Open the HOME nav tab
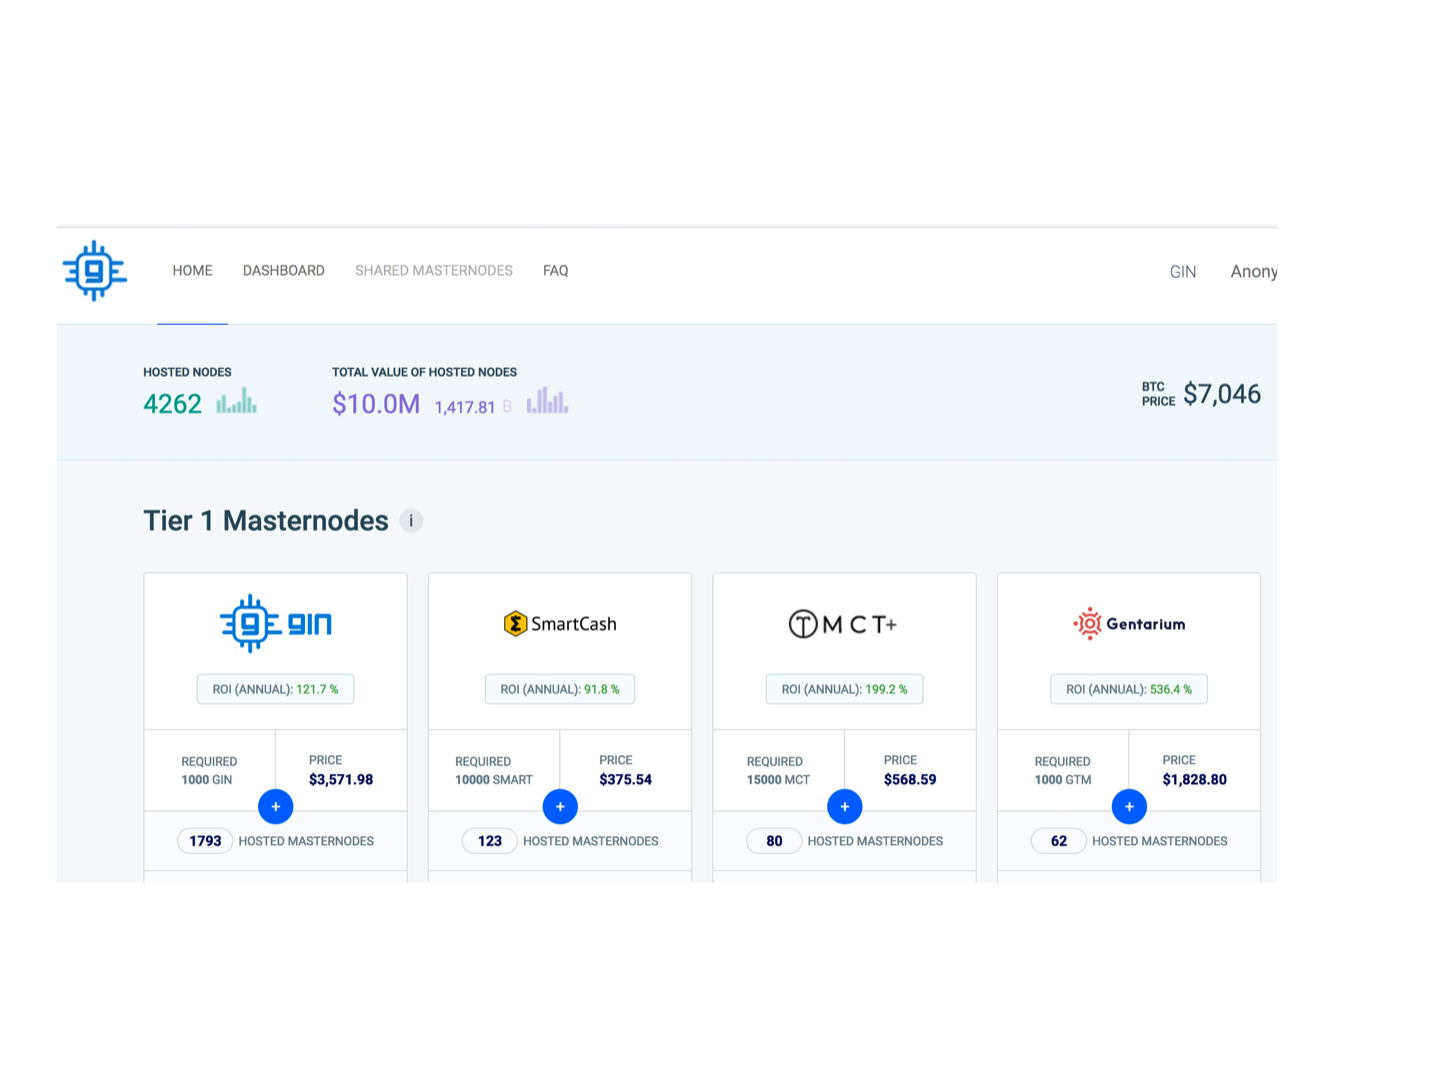The image size is (1451, 1088). [192, 271]
